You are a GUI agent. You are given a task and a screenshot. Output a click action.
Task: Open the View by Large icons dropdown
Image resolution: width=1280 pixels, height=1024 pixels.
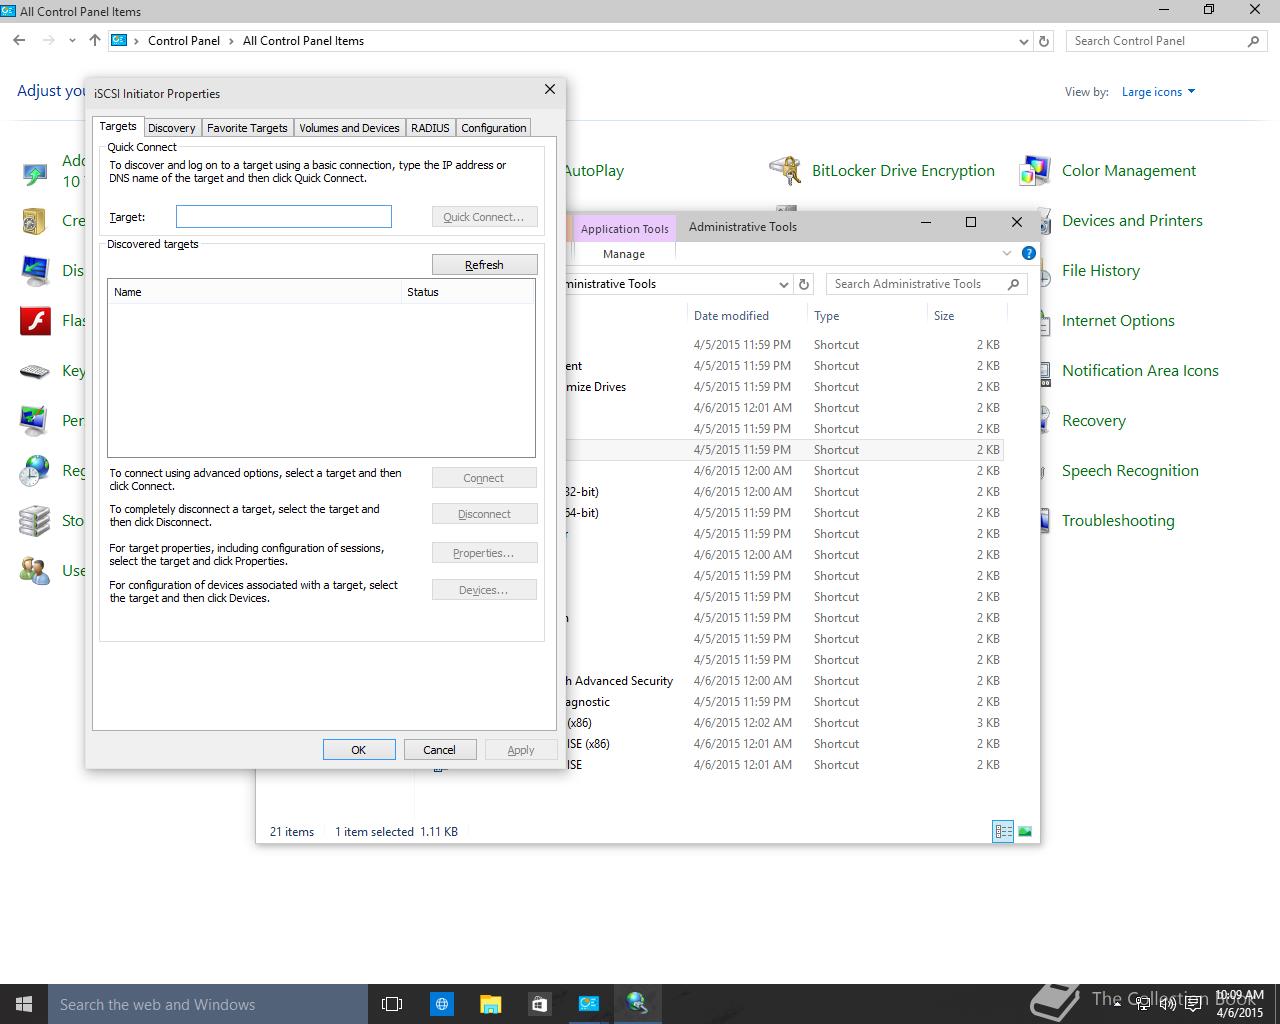1158,92
